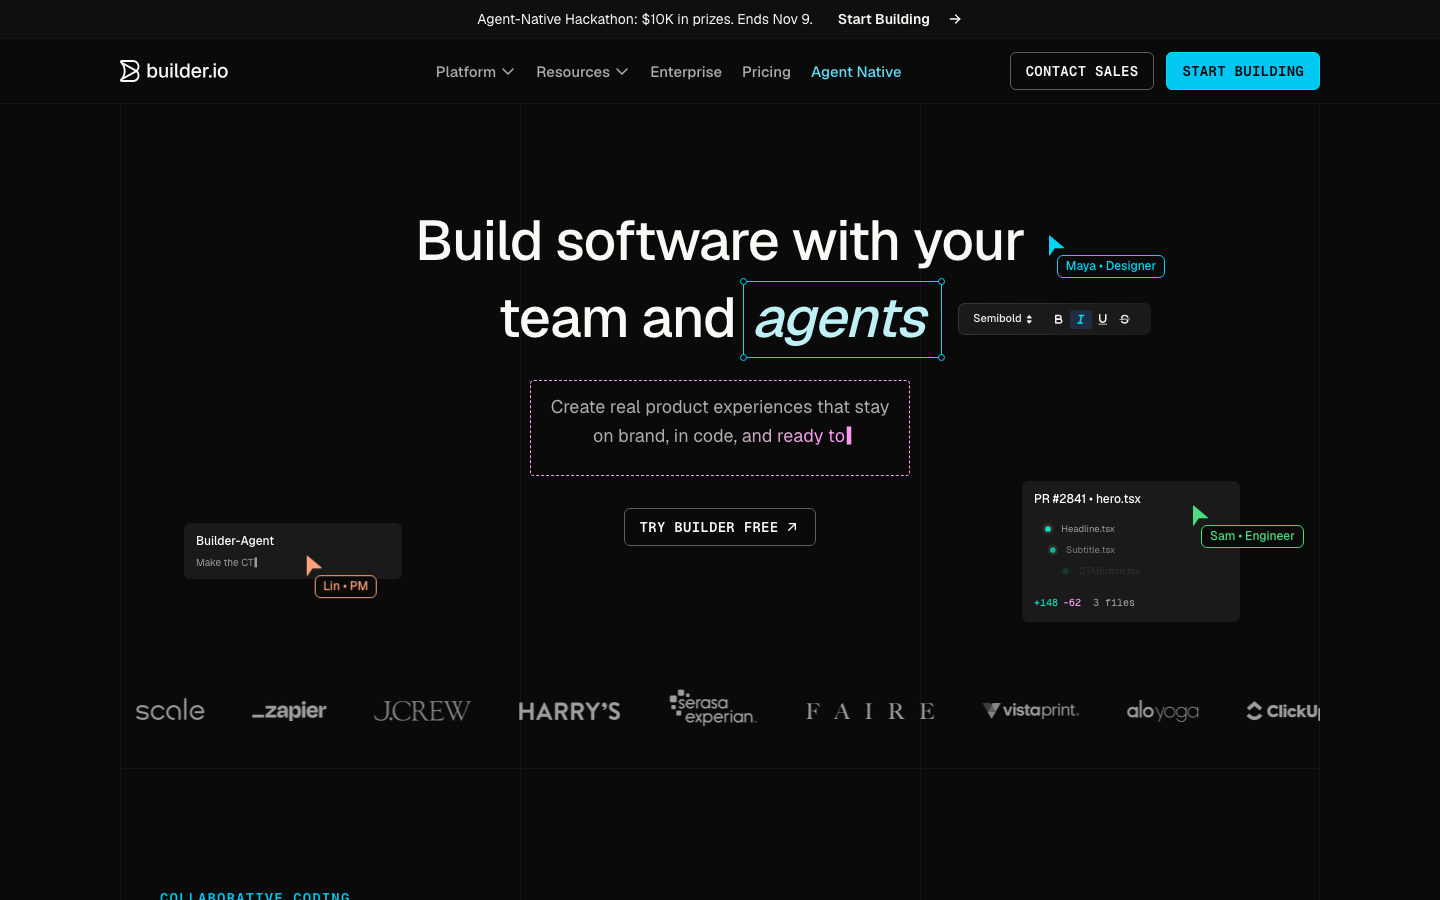Click the Lin • PM cursor label
The height and width of the screenshot is (900, 1440).
346,586
